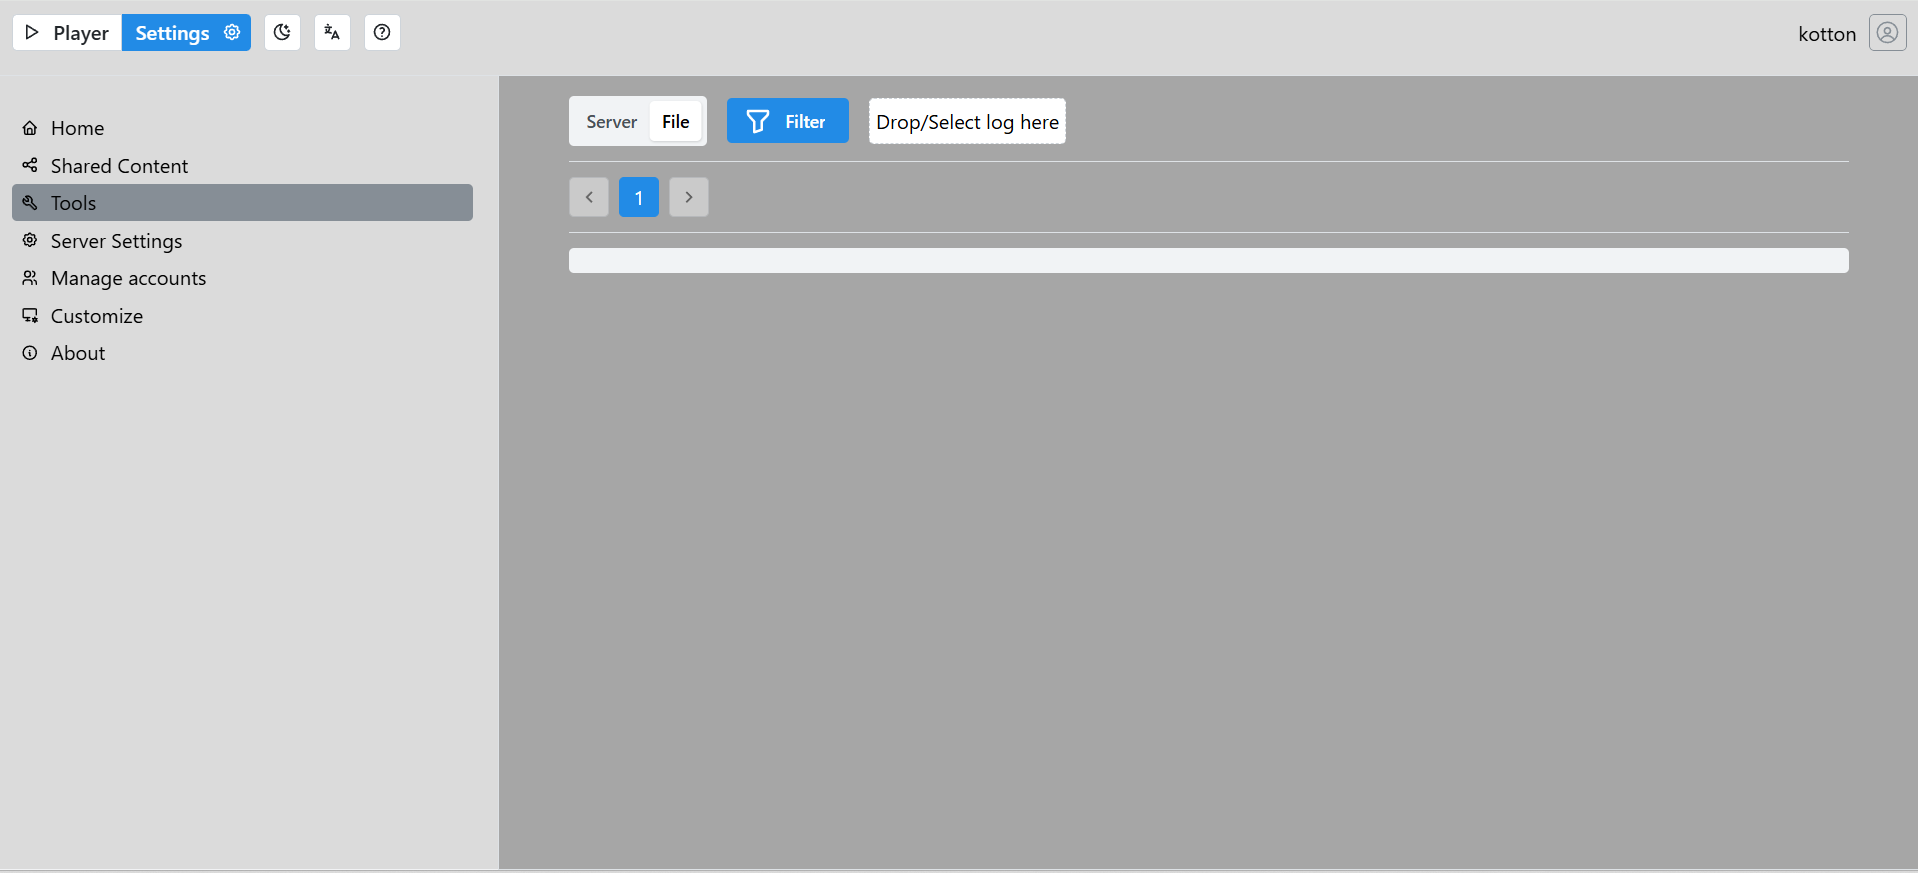Select the File log source option

coord(676,122)
